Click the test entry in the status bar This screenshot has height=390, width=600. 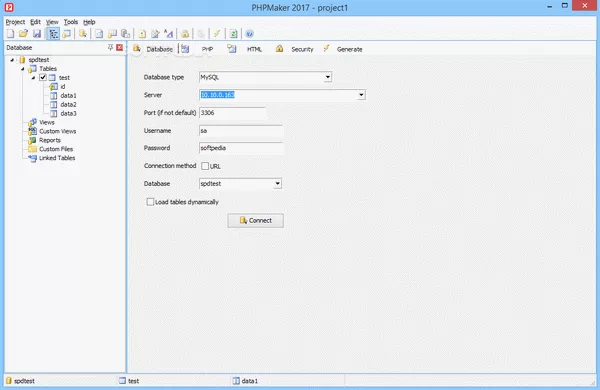(133, 381)
